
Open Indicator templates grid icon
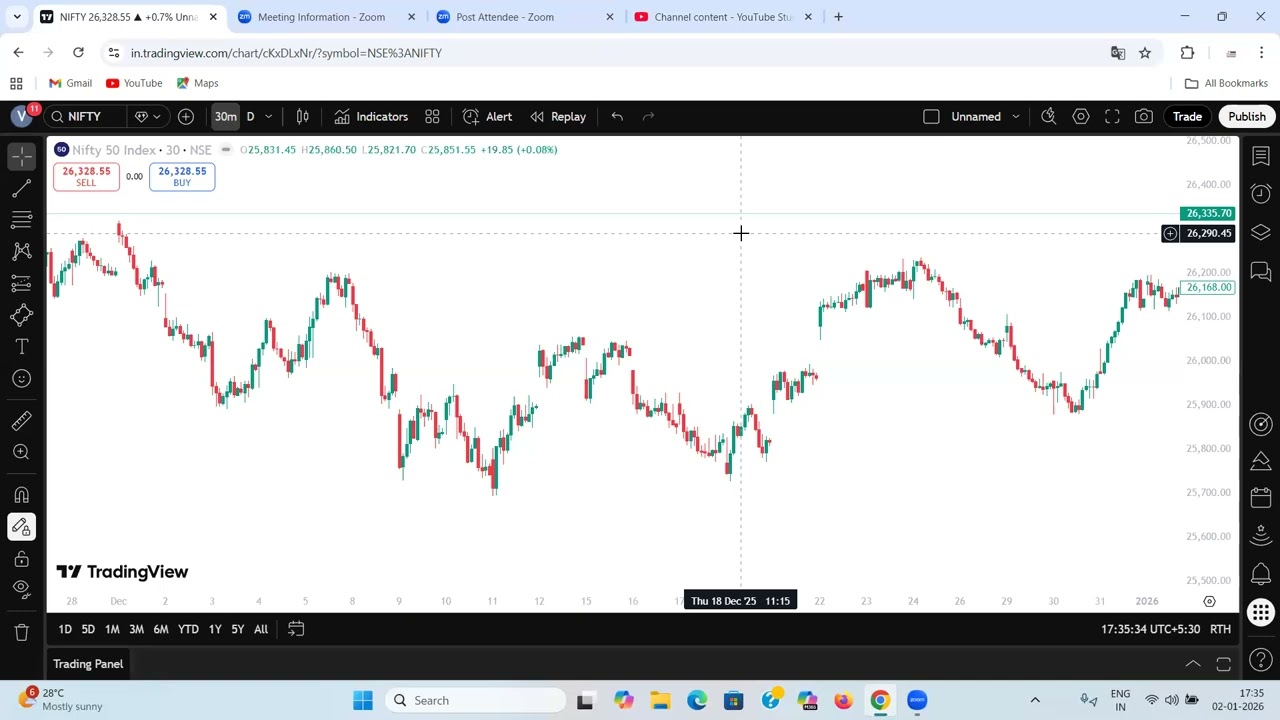click(432, 117)
